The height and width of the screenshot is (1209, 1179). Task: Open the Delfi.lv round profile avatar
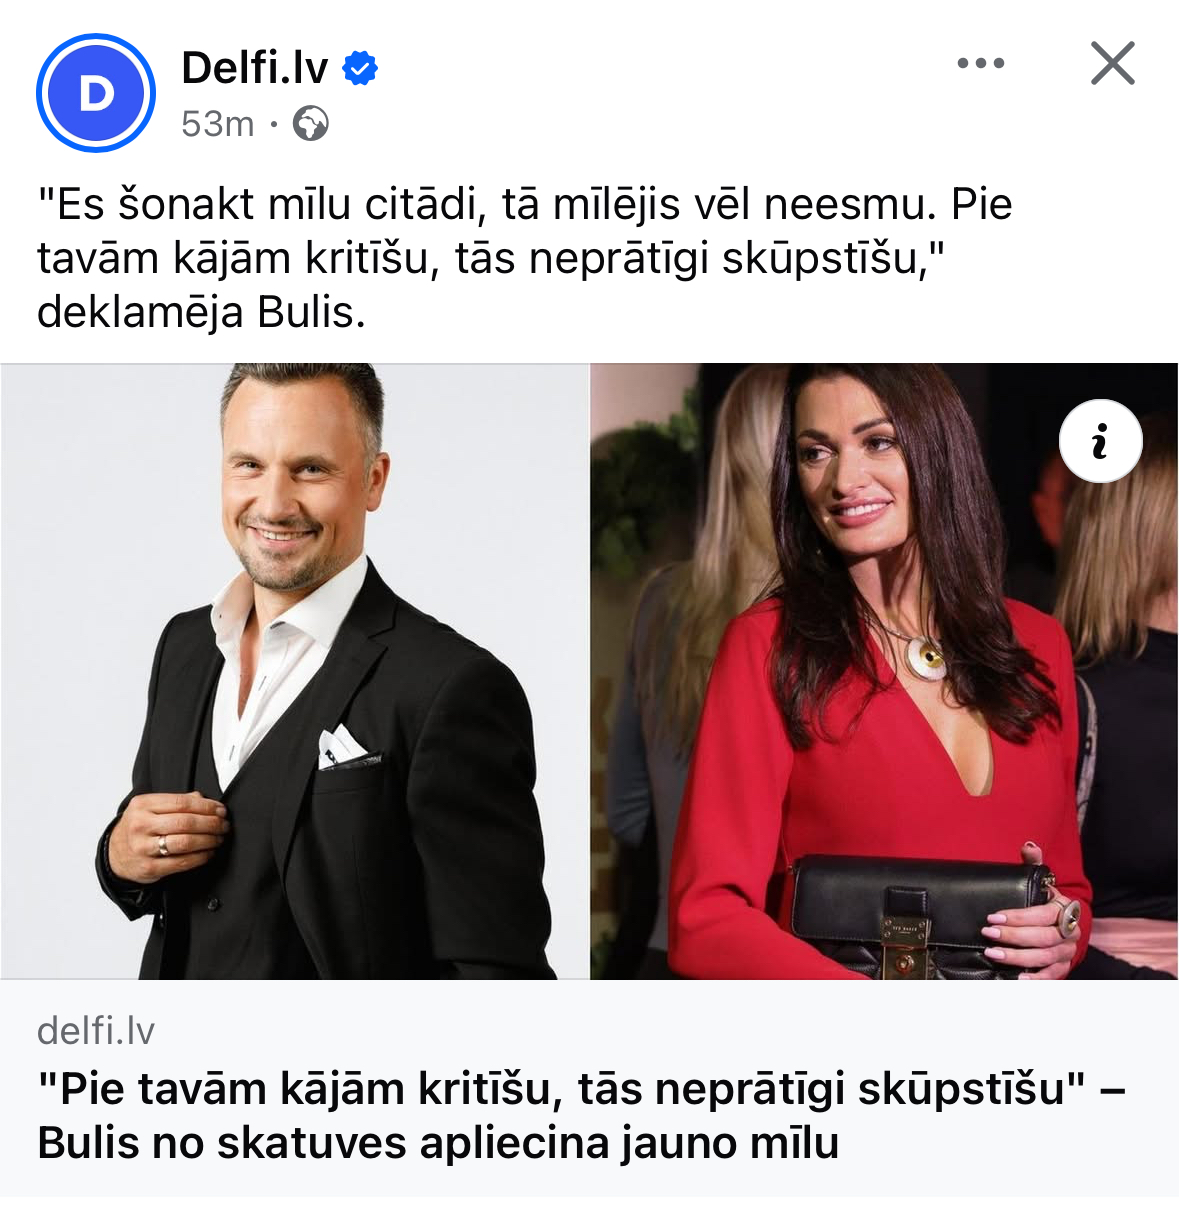tap(96, 93)
